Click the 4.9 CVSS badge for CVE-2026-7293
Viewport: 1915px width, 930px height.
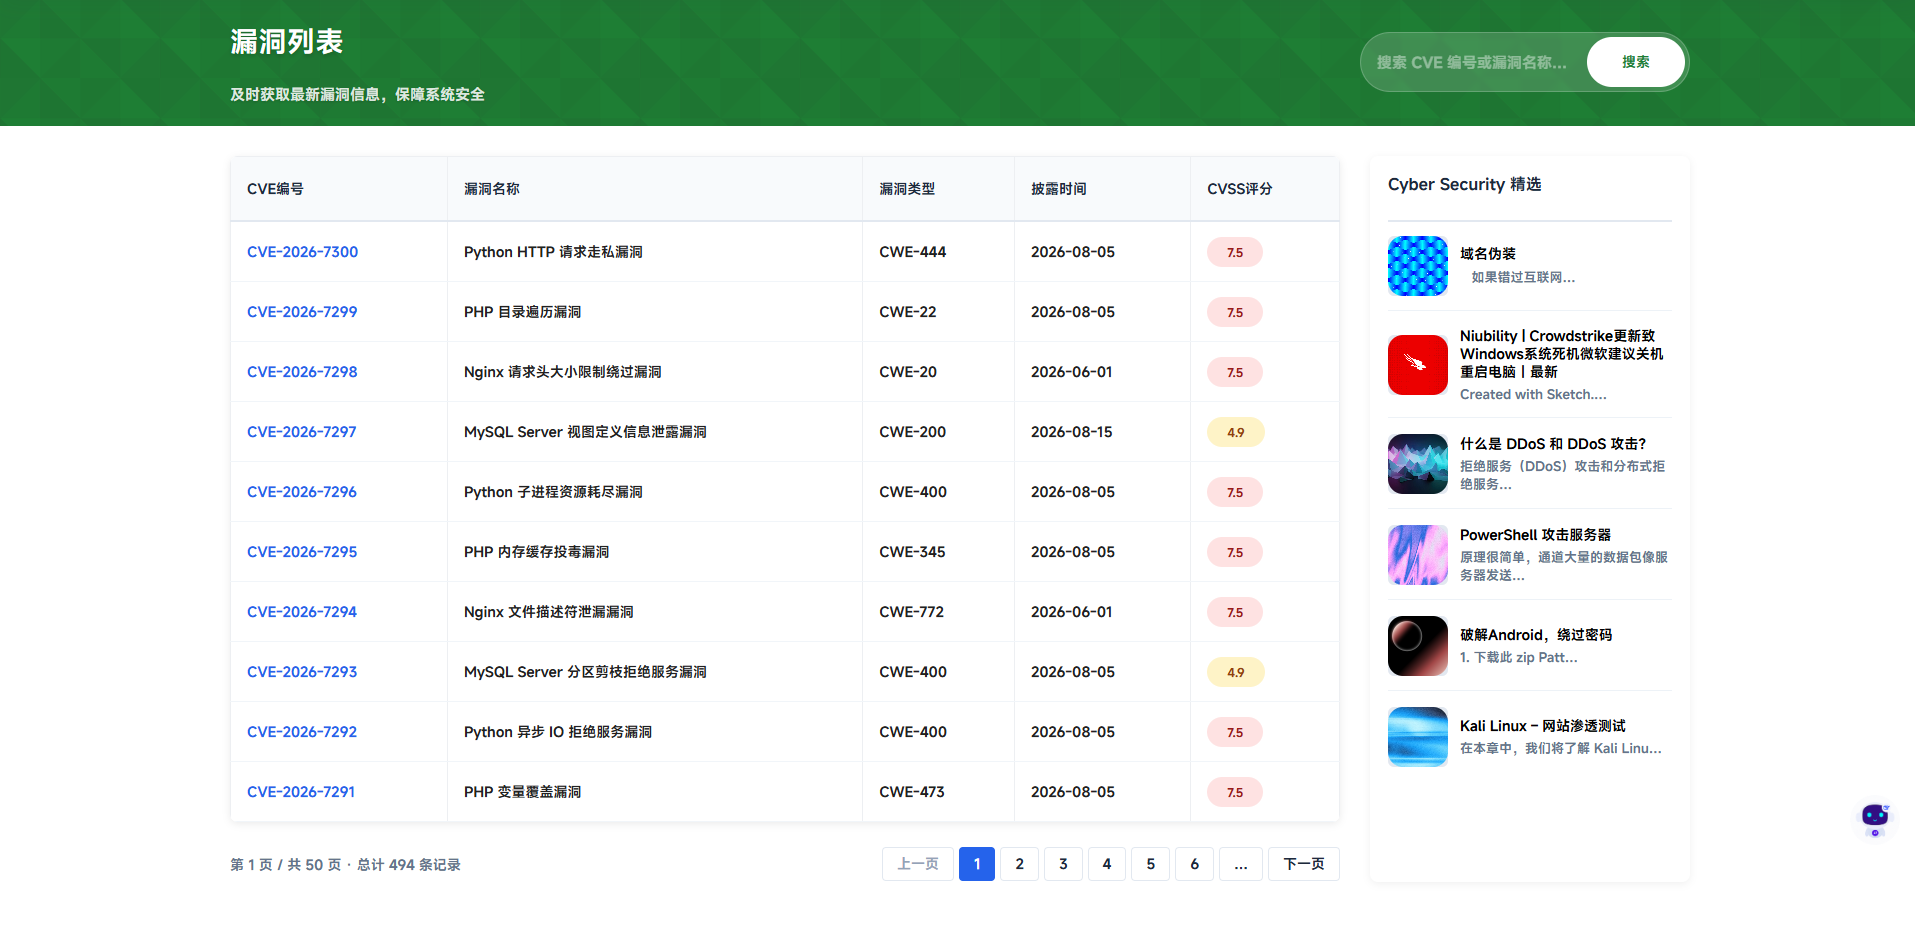1236,672
